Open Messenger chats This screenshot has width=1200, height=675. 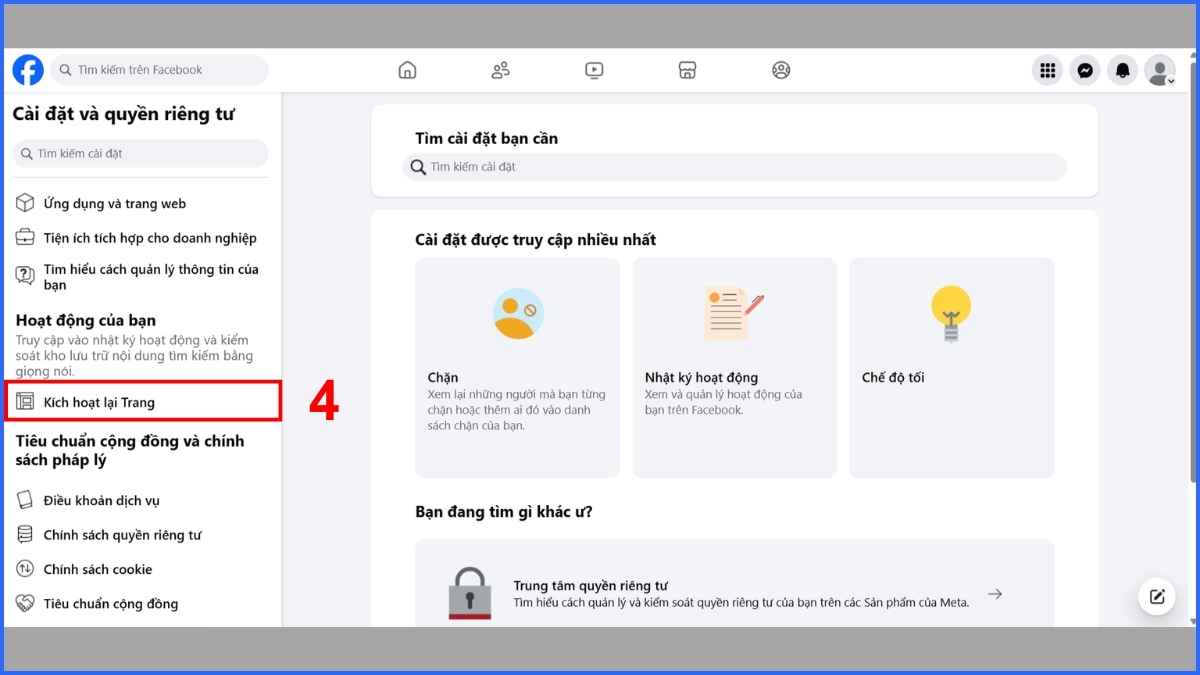click(x=1085, y=70)
